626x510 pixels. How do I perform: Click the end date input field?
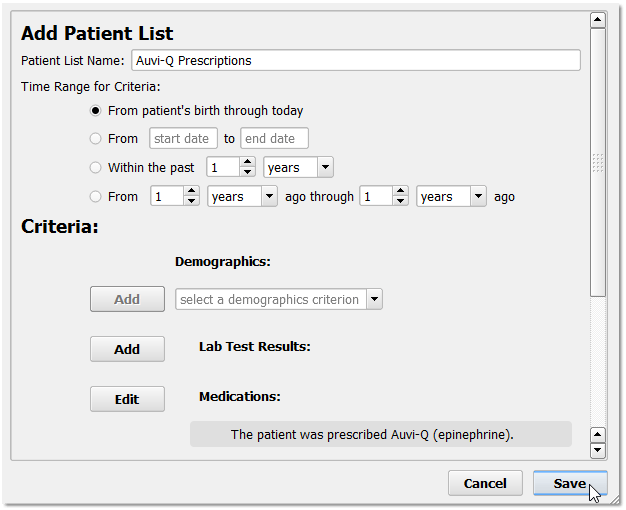274,139
